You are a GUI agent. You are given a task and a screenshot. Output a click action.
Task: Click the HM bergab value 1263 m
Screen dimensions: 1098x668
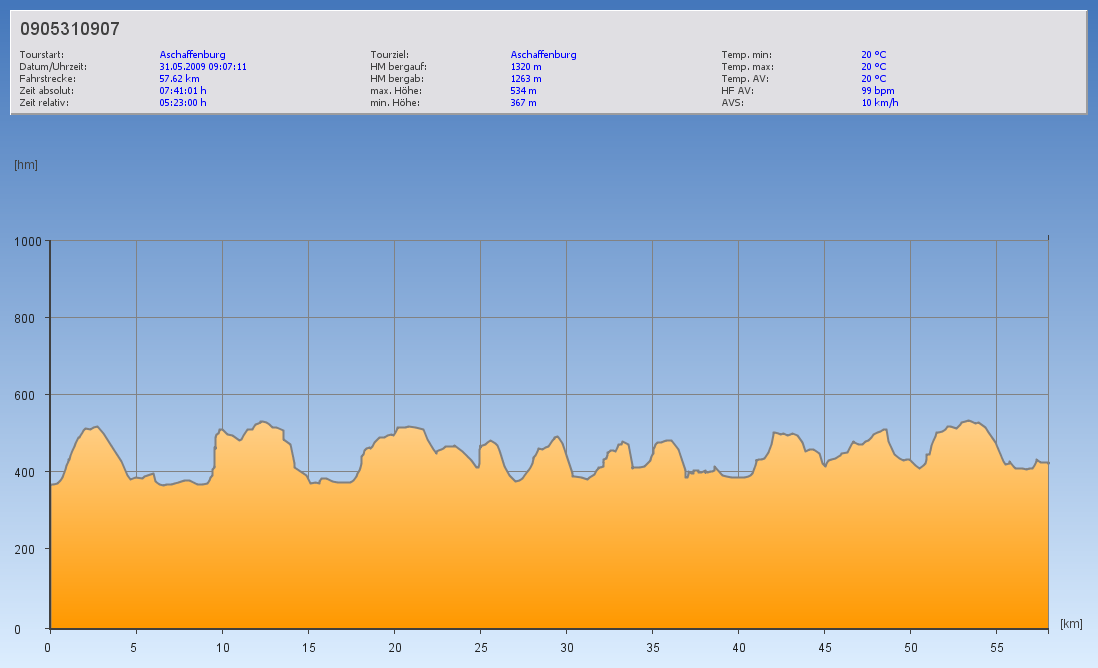526,78
